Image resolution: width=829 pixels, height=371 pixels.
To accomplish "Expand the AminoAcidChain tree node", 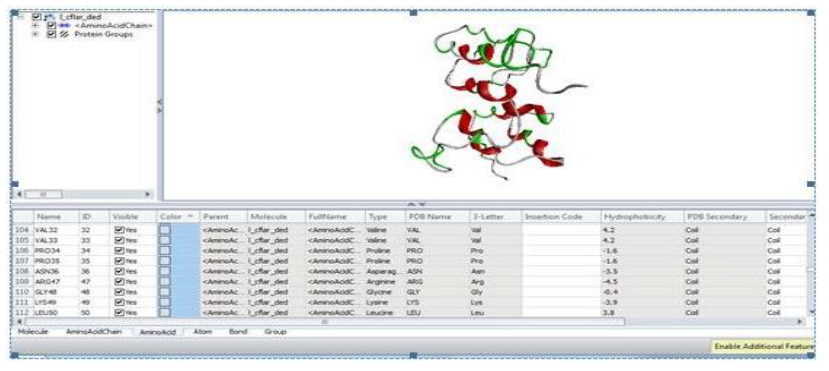I will coord(35,25).
